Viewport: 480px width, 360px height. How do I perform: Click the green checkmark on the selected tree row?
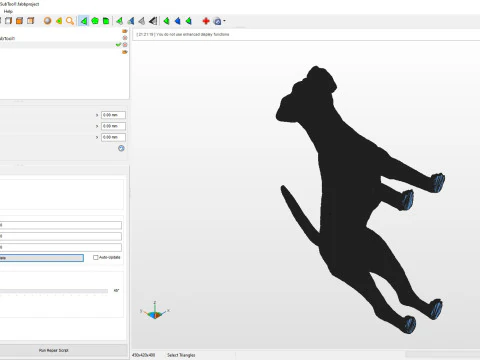click(118, 44)
